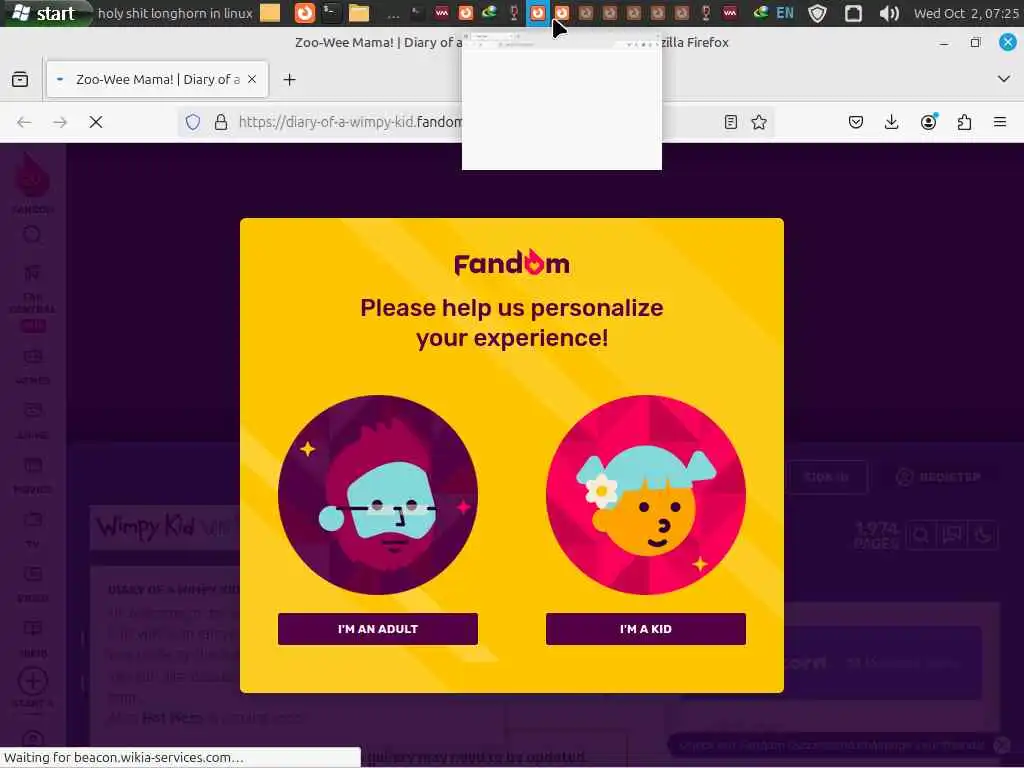Click the Wimpy Kid Wiki logo
1024x768 pixels.
(x=167, y=526)
